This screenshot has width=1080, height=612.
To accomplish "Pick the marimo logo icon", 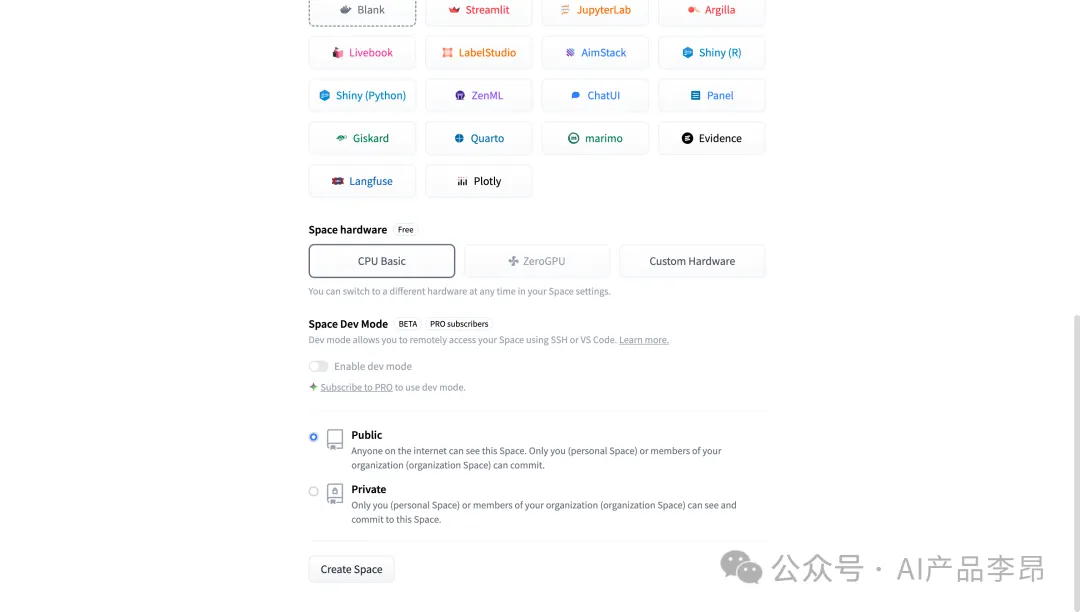I will click(x=574, y=139).
